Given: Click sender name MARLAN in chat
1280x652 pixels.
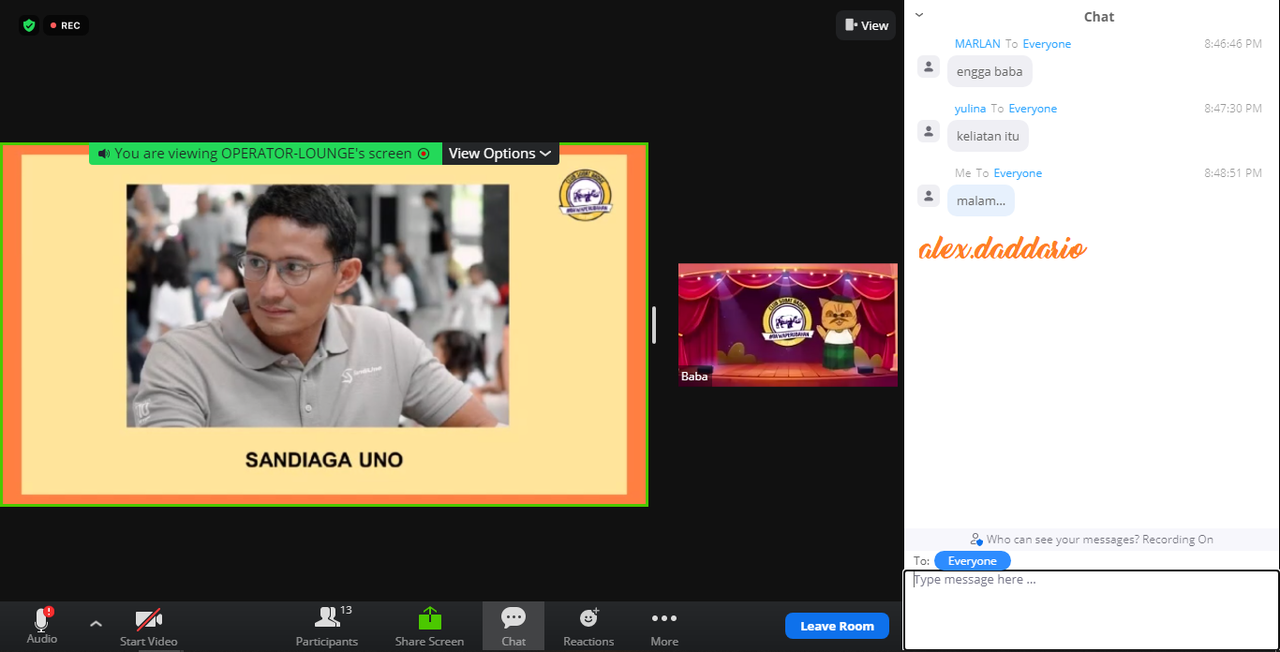Looking at the screenshot, I should pyautogui.click(x=978, y=44).
